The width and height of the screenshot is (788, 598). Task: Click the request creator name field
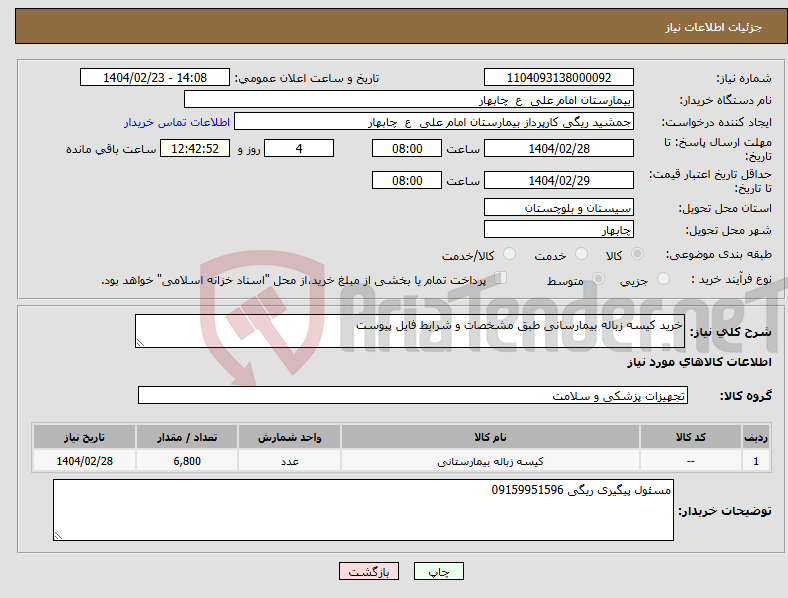click(x=434, y=122)
